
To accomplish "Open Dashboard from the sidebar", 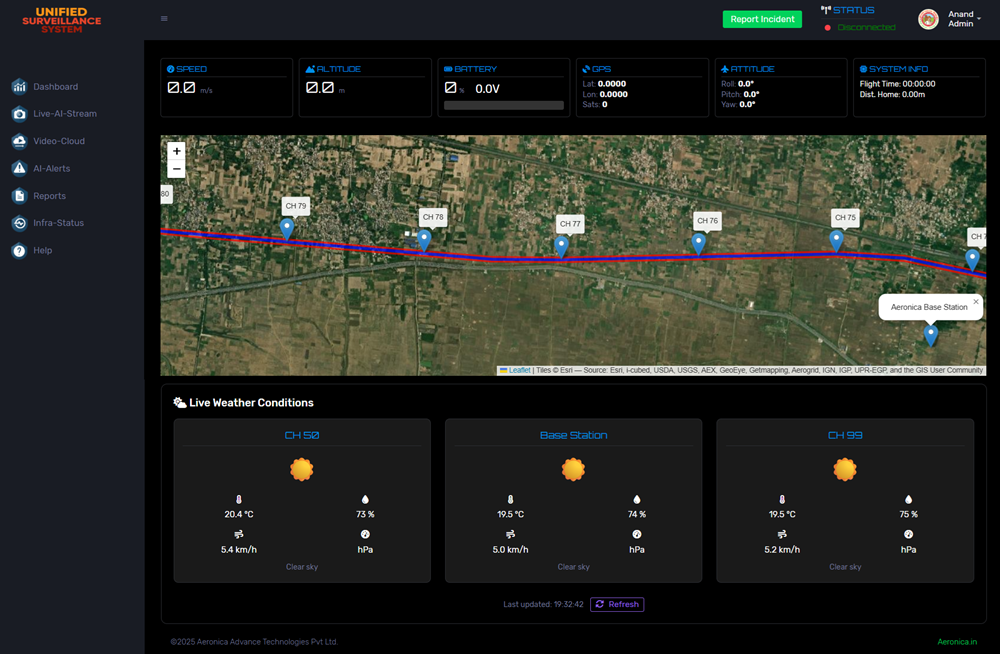I will pos(54,87).
